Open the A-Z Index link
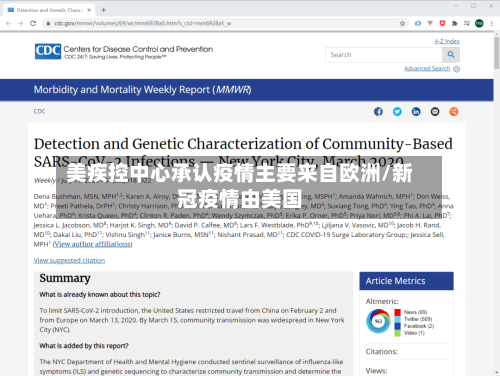The image size is (500, 376). coord(447,41)
